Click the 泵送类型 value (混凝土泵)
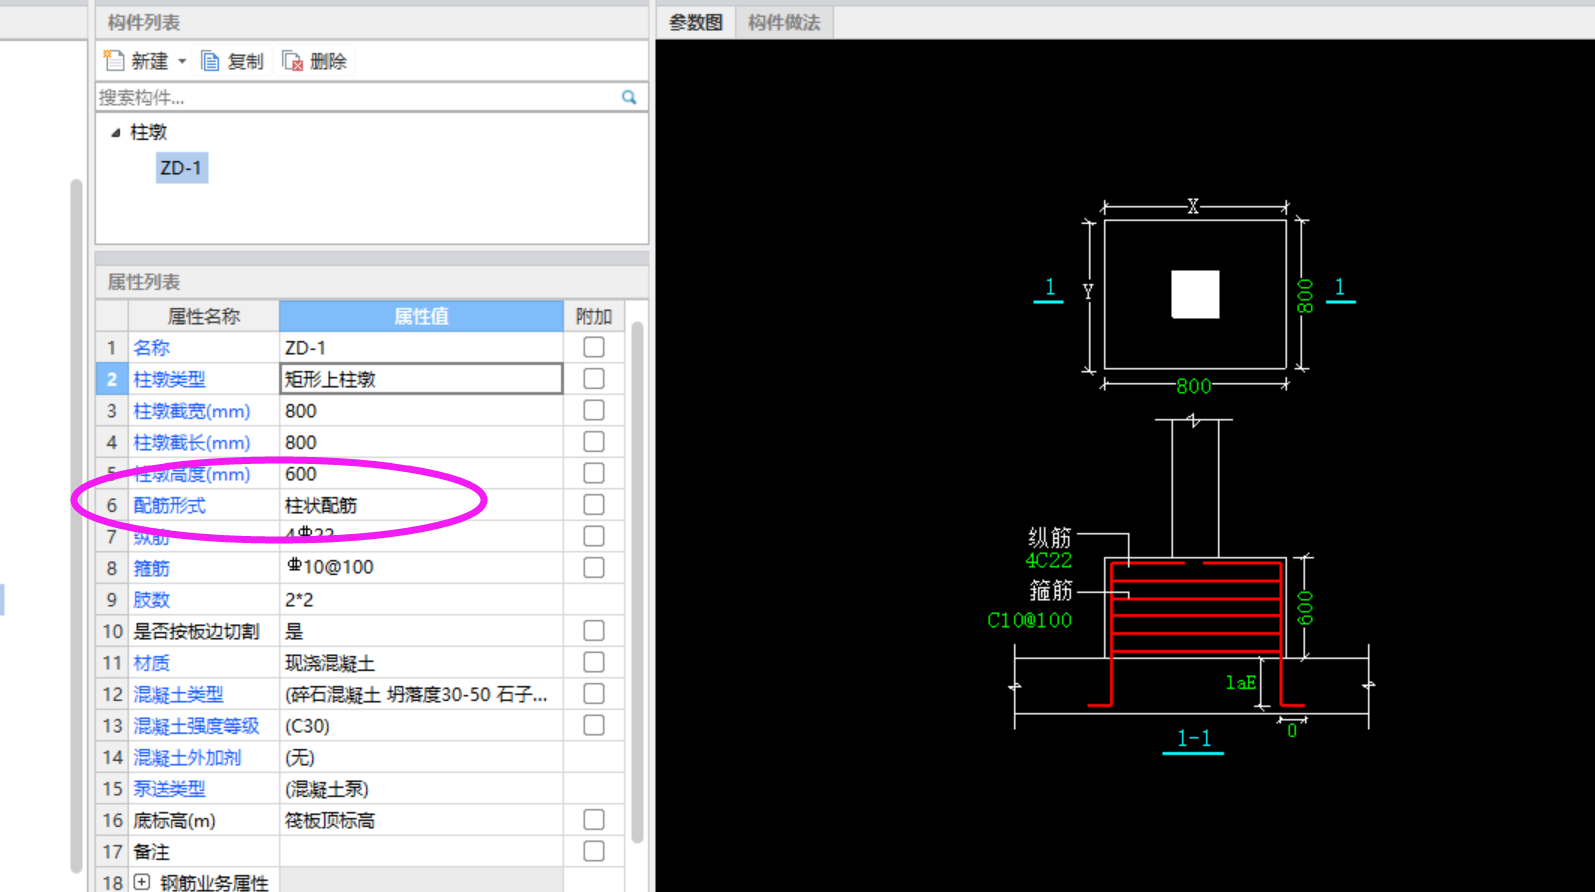The image size is (1595, 892). point(421,789)
